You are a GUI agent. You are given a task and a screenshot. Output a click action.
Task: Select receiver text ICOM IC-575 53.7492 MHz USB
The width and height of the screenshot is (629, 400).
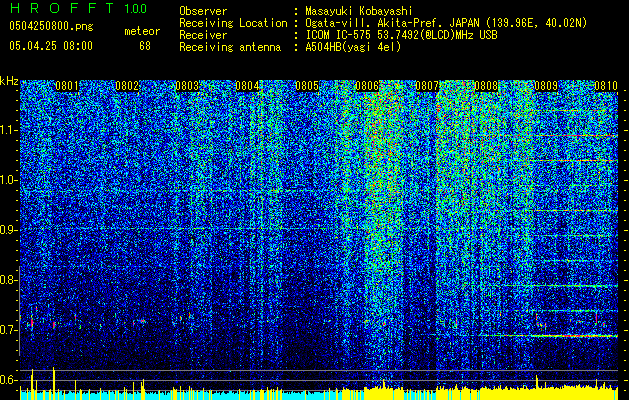401,35
